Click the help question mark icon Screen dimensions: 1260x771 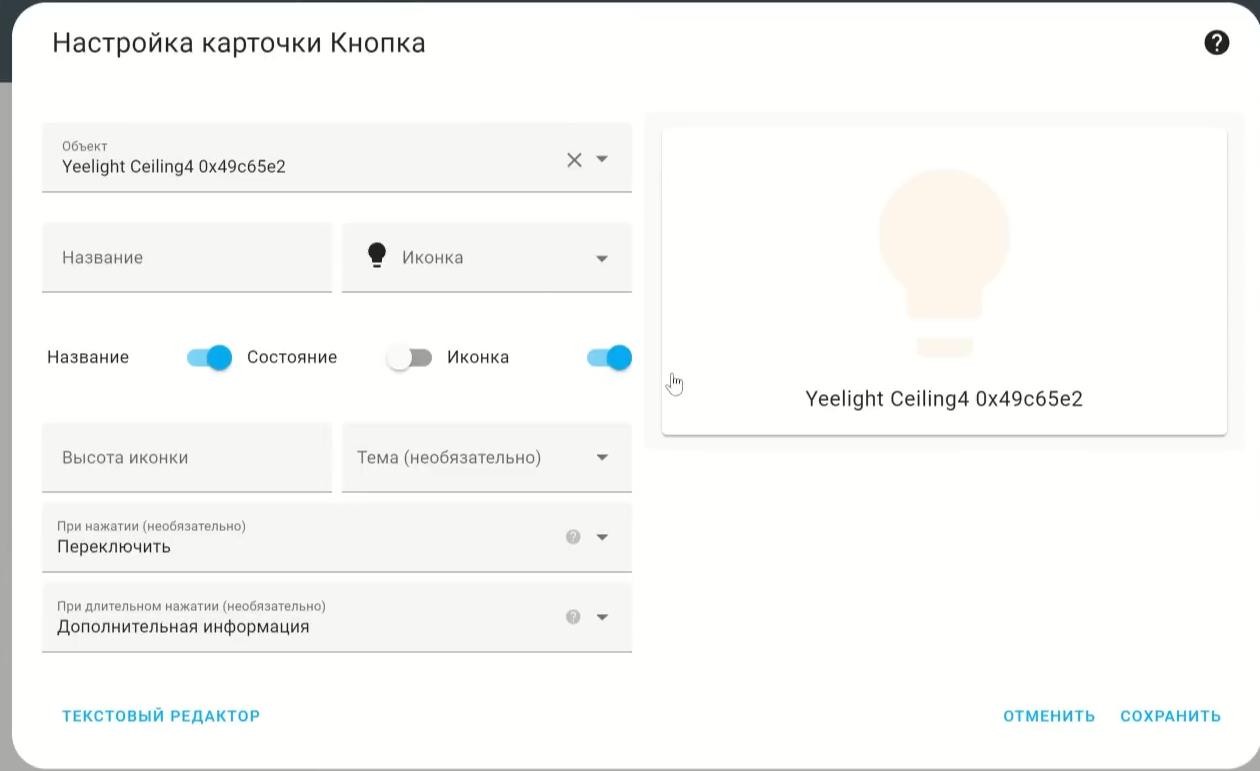(x=1216, y=43)
